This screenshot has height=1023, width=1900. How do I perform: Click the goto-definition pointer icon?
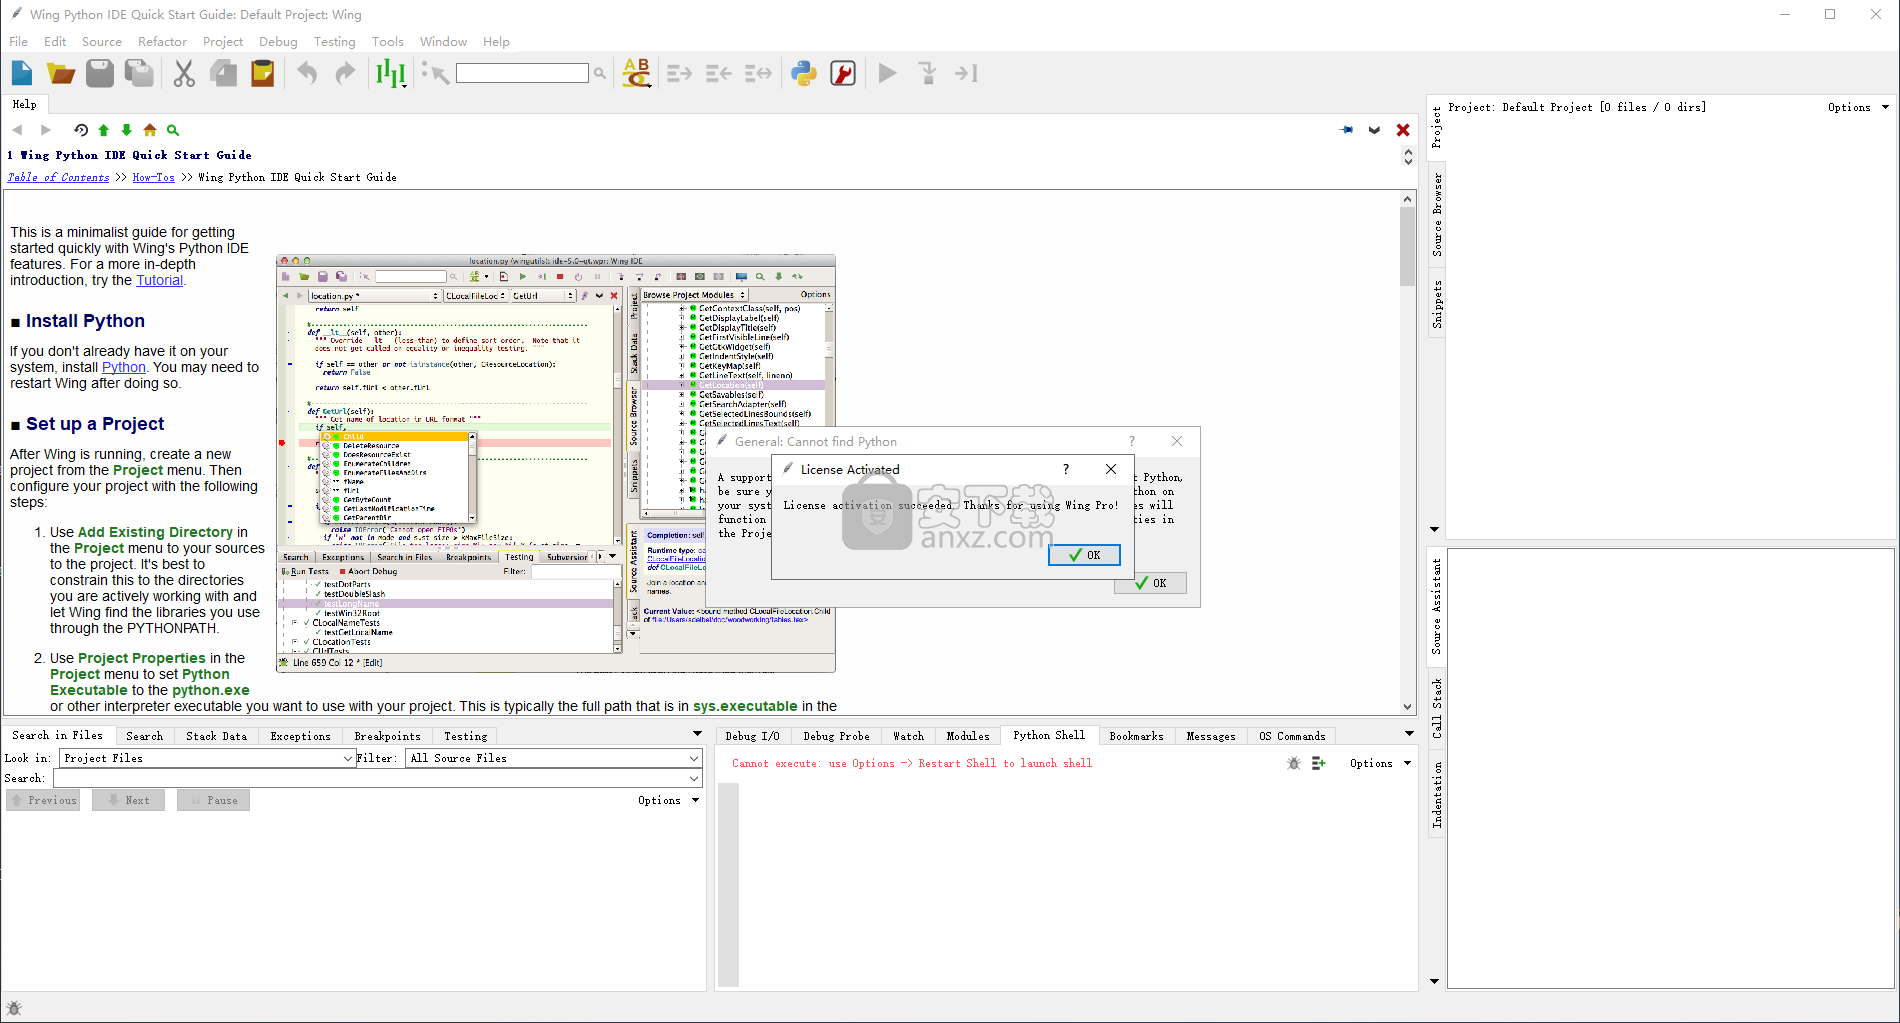435,73
